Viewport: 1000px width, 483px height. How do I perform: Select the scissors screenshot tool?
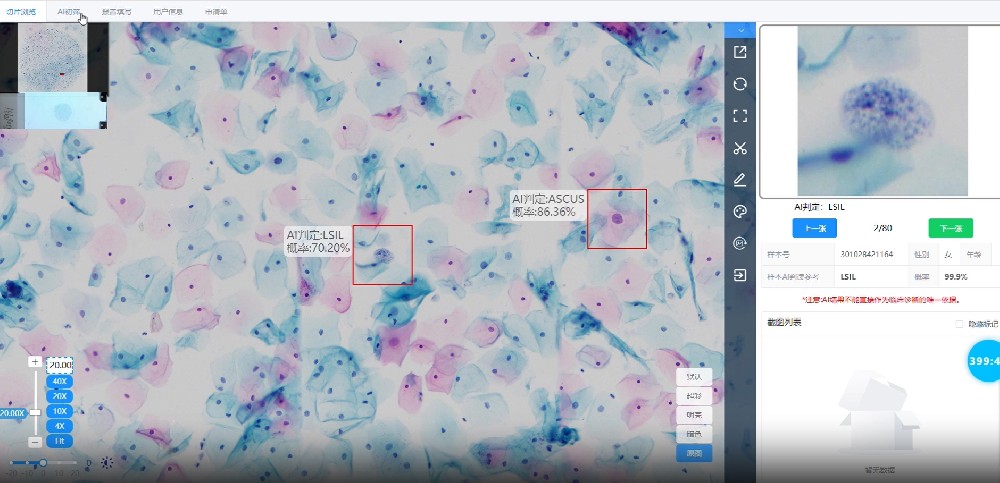coord(740,149)
